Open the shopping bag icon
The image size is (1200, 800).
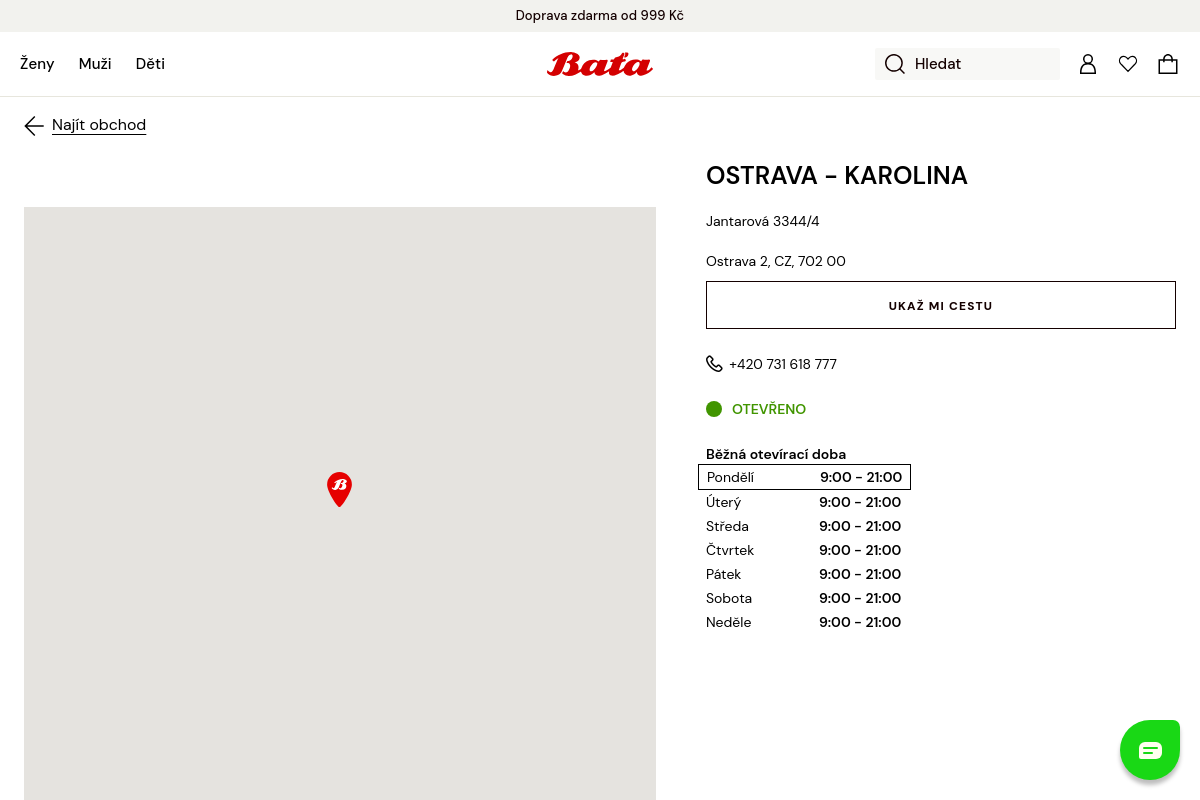[x=1168, y=64]
